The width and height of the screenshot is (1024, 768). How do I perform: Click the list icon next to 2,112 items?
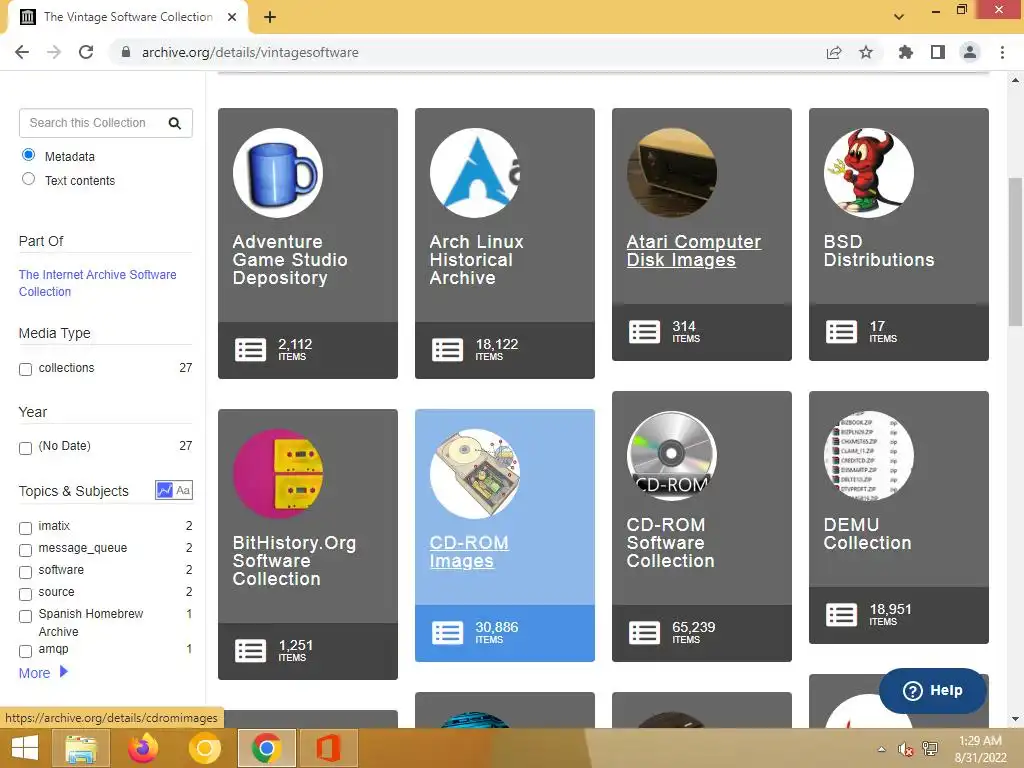tap(250, 350)
